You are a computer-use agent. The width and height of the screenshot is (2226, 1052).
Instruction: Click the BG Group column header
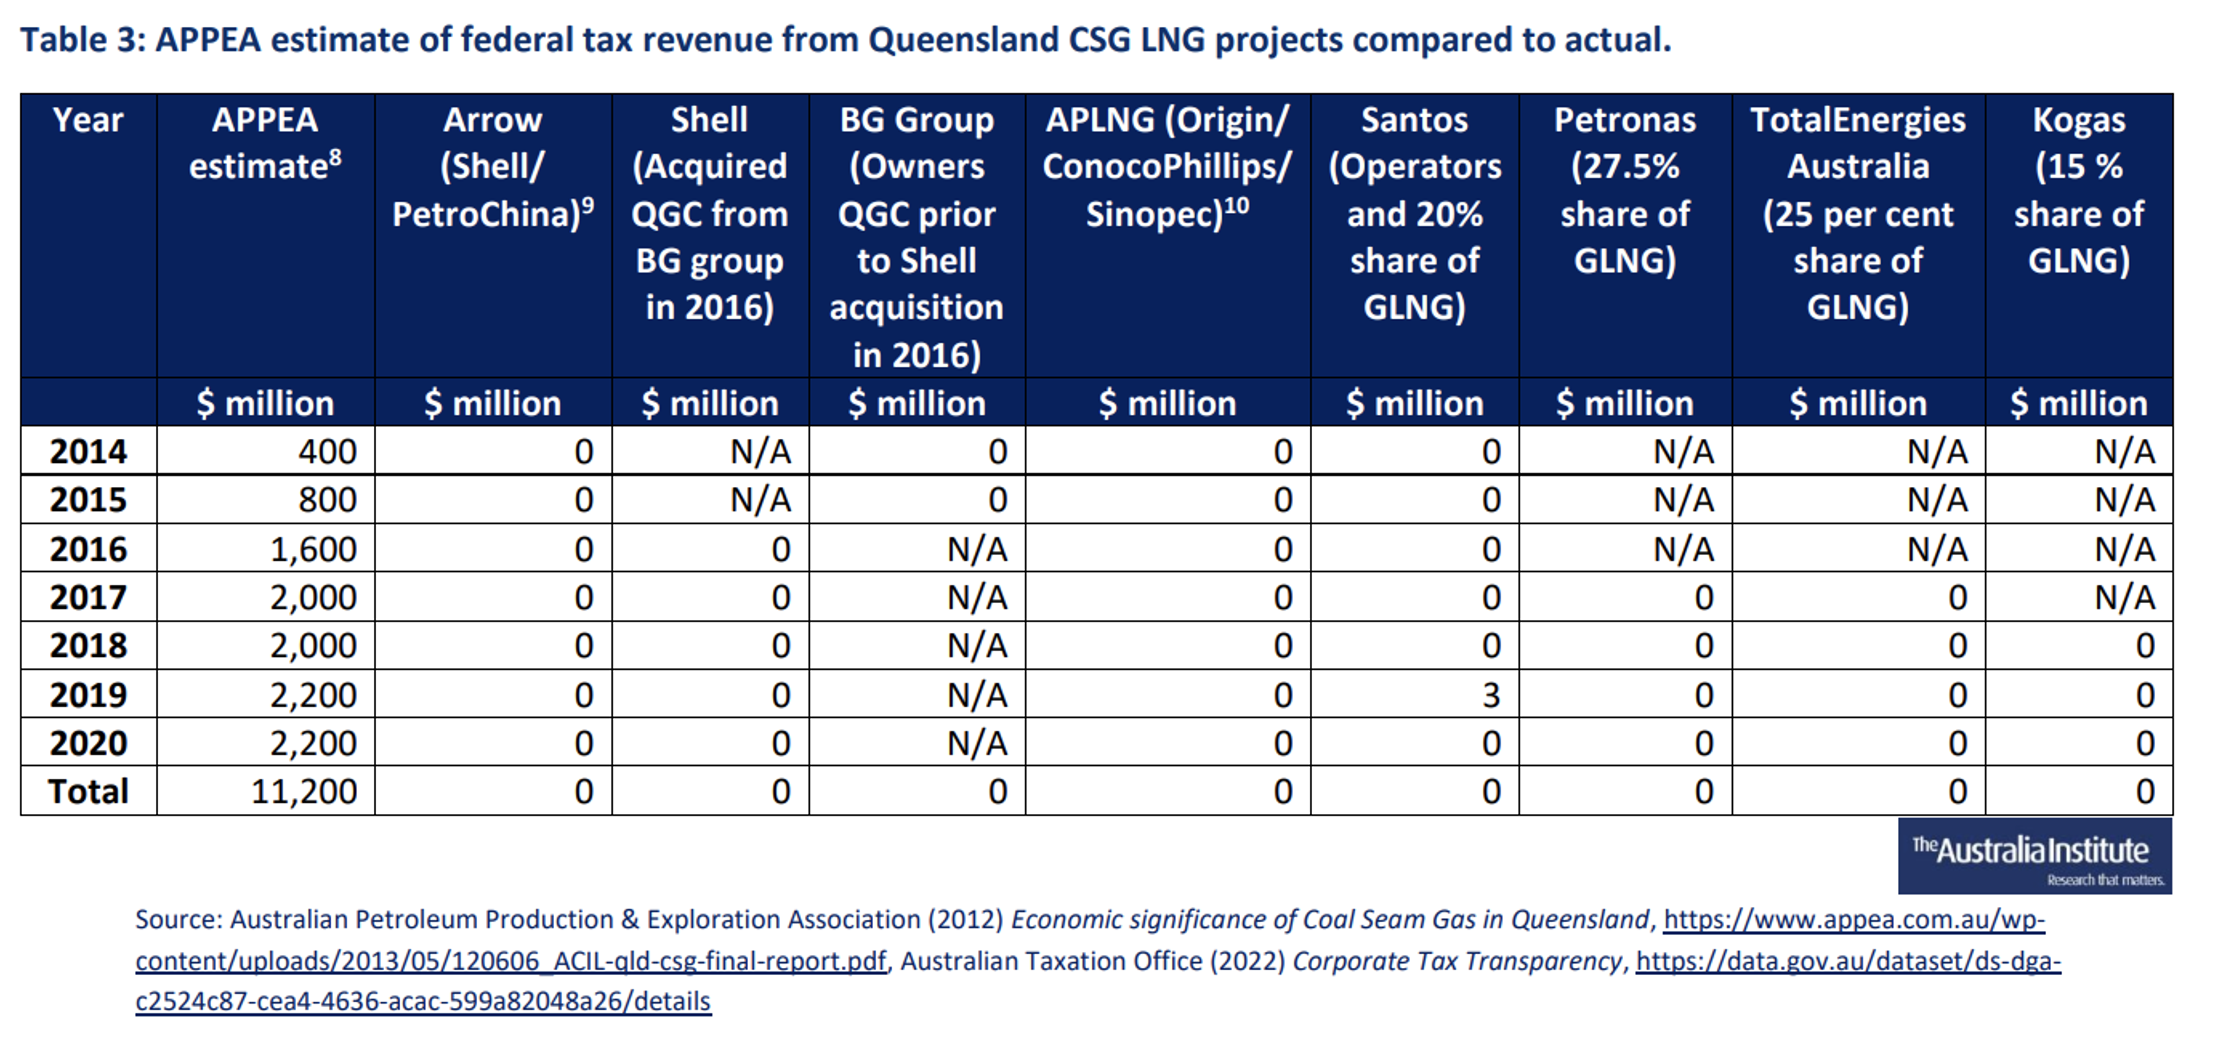click(917, 237)
